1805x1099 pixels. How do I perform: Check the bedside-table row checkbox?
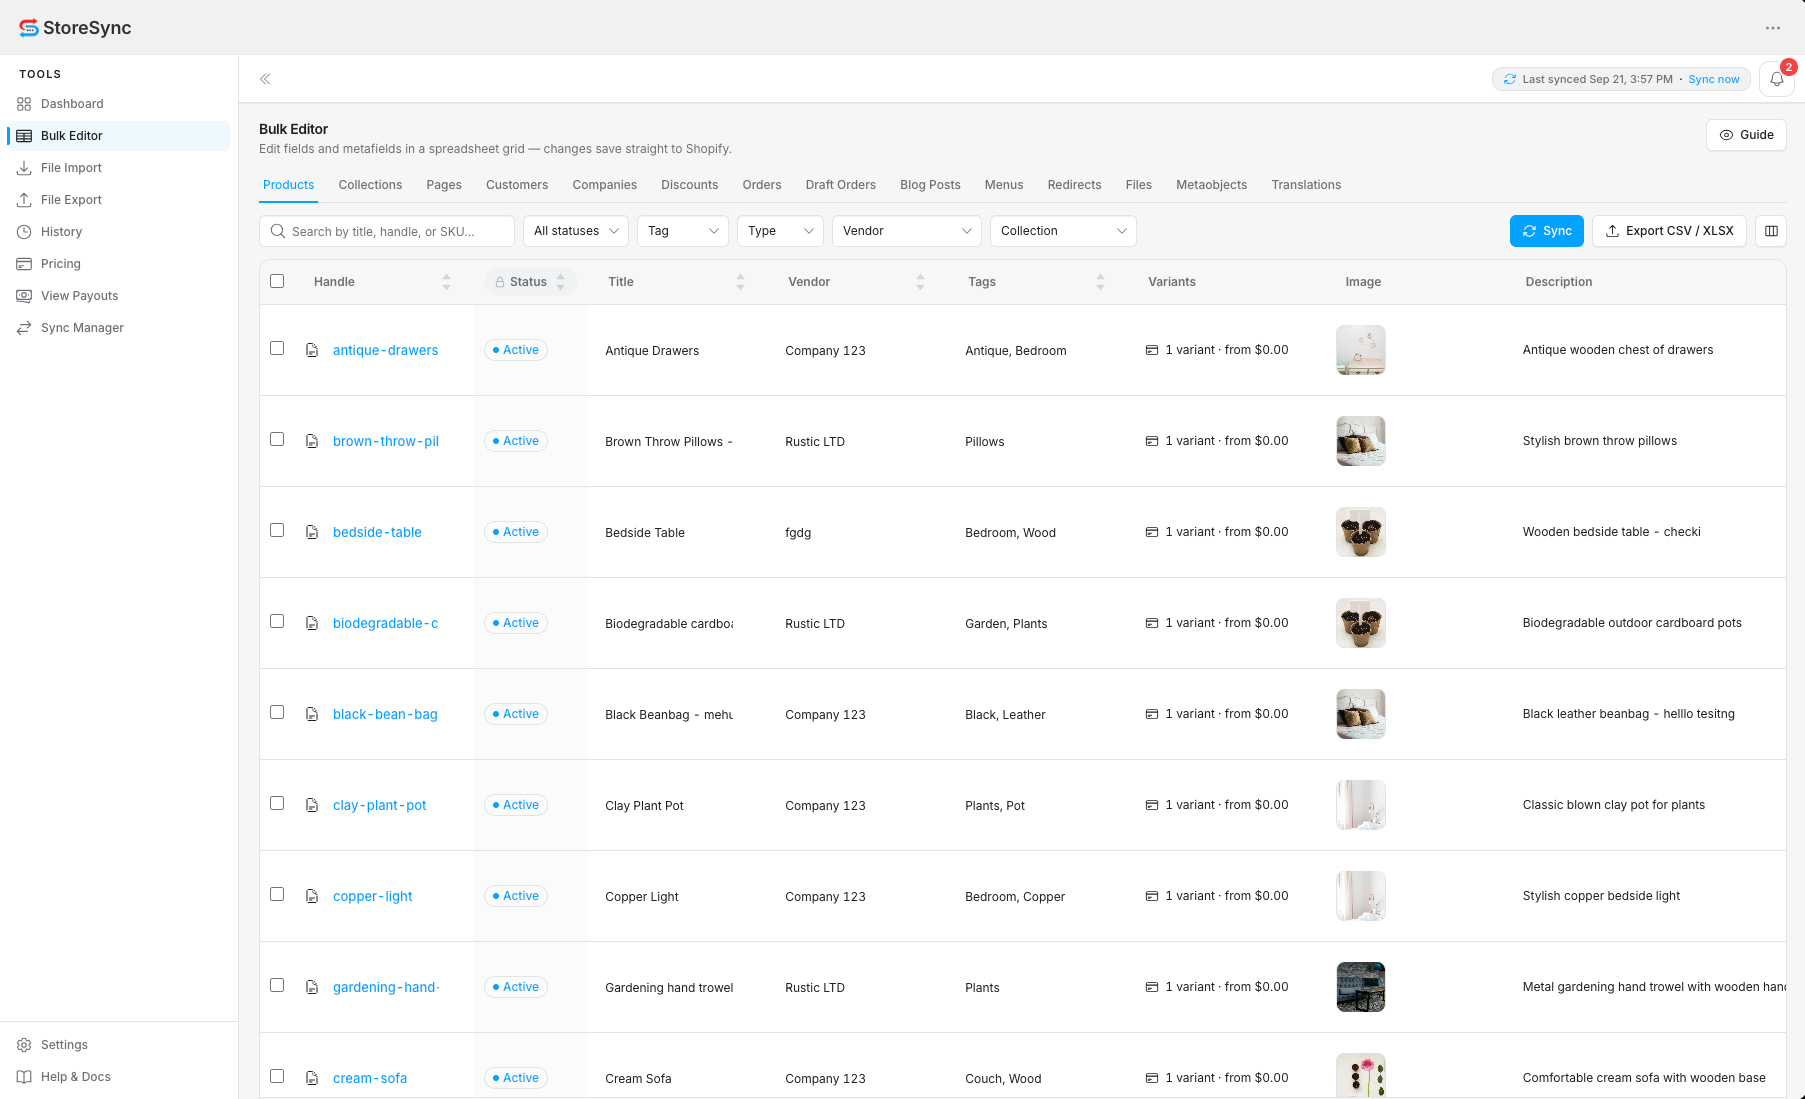point(277,530)
